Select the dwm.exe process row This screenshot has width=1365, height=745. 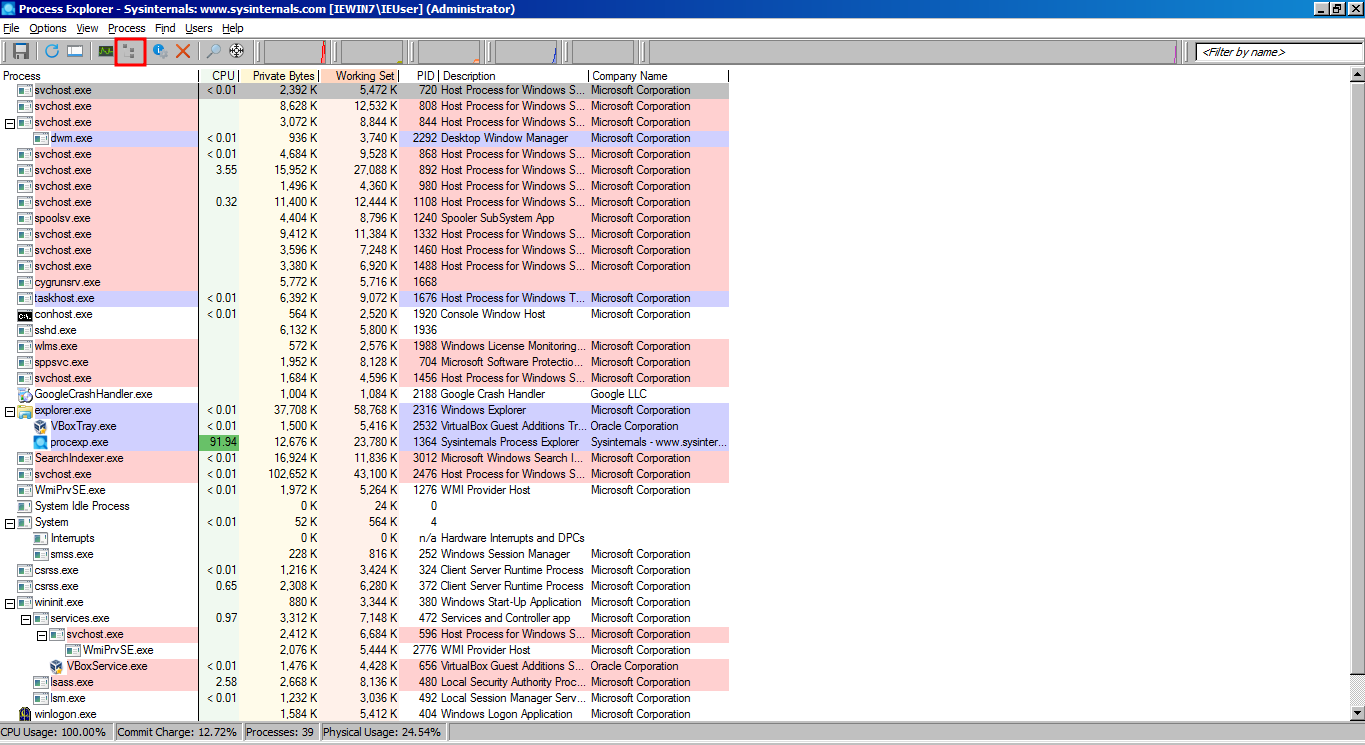364,138
